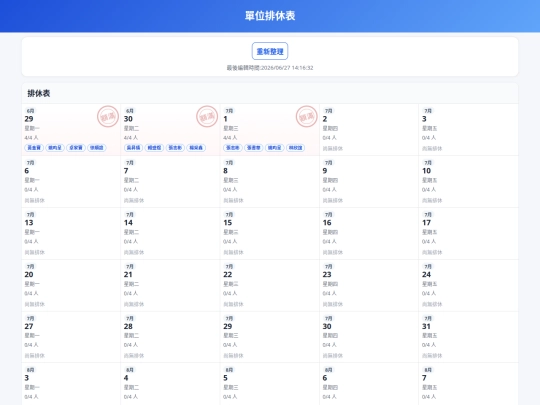Pick the July 15 date cell
Image resolution: width=540 pixels, height=405 pixels.
(x=270, y=233)
